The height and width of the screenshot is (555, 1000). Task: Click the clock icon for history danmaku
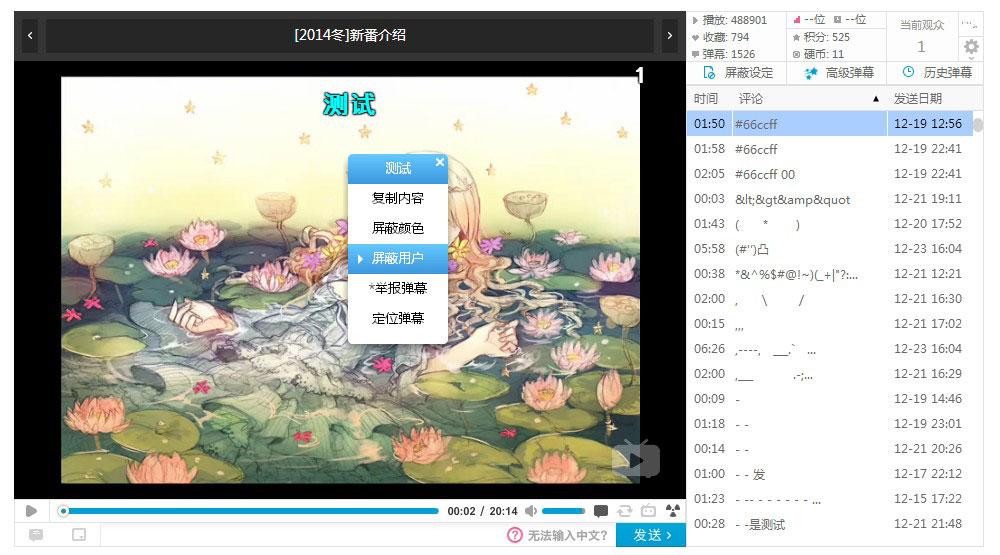click(x=909, y=72)
